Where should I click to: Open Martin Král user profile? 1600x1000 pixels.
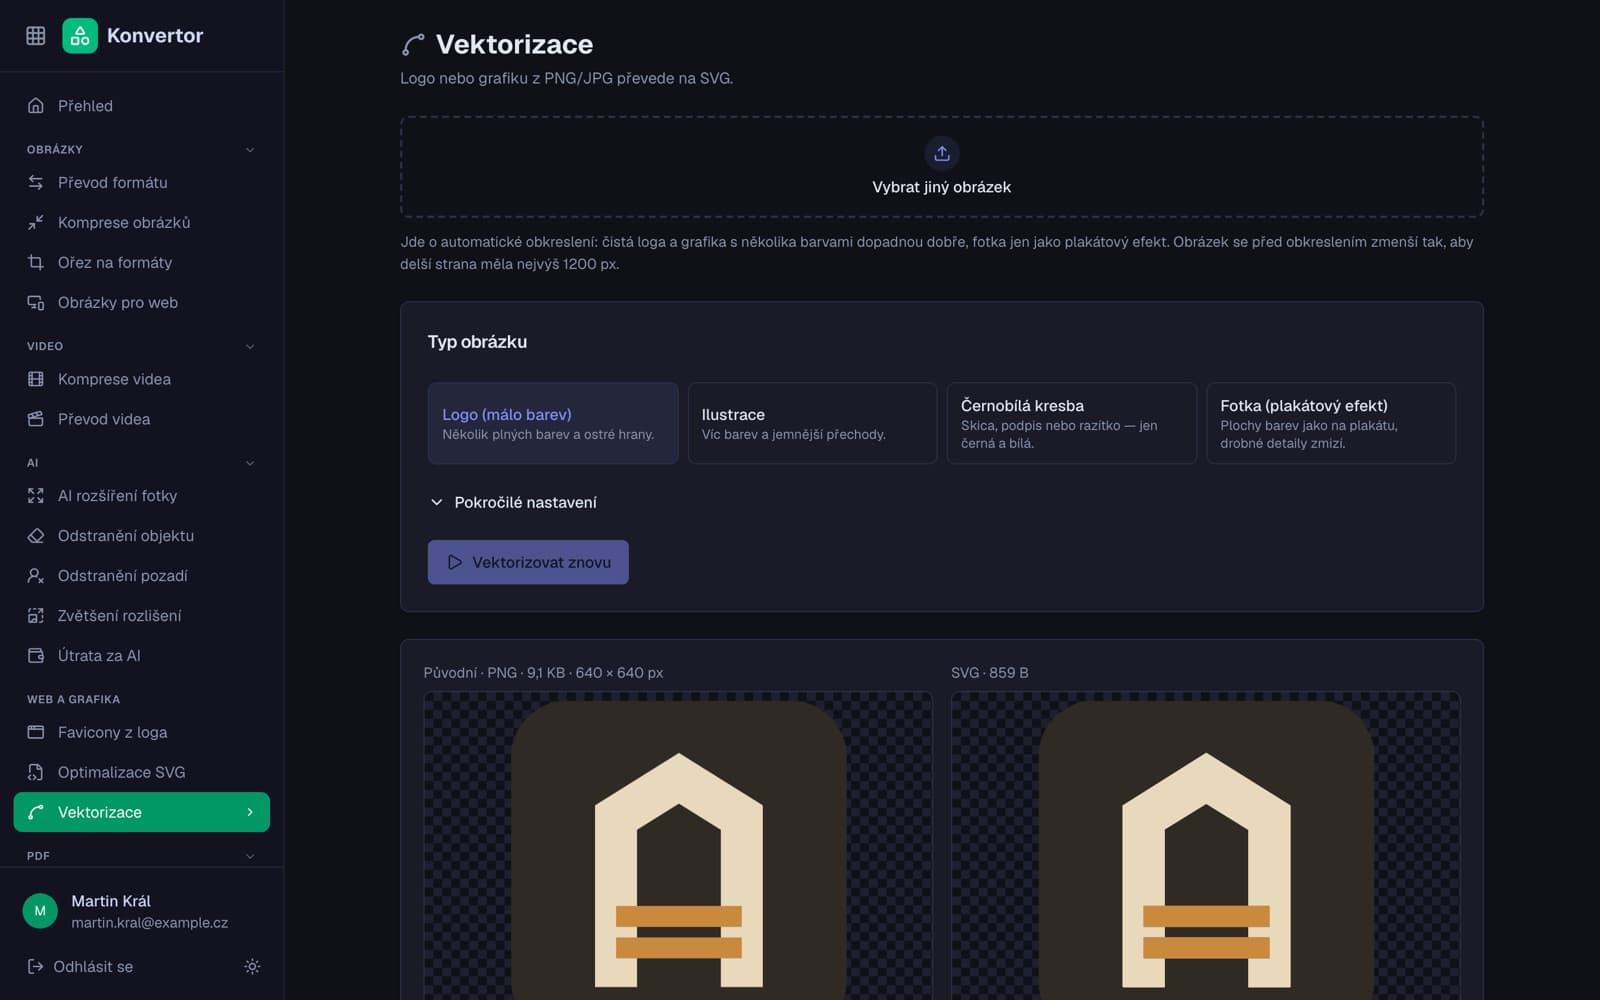coord(142,911)
